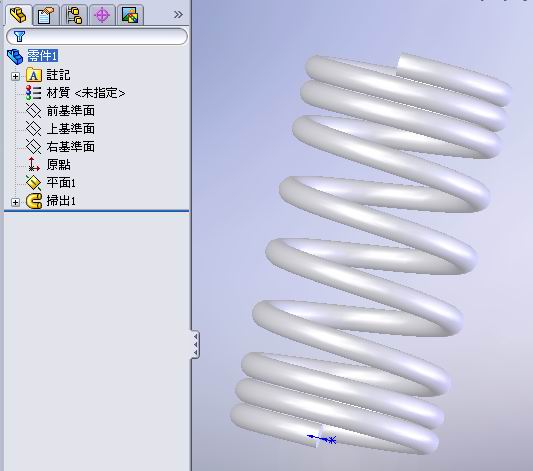Select the 前基準面 front plane
The height and width of the screenshot is (471, 533).
click(x=70, y=111)
